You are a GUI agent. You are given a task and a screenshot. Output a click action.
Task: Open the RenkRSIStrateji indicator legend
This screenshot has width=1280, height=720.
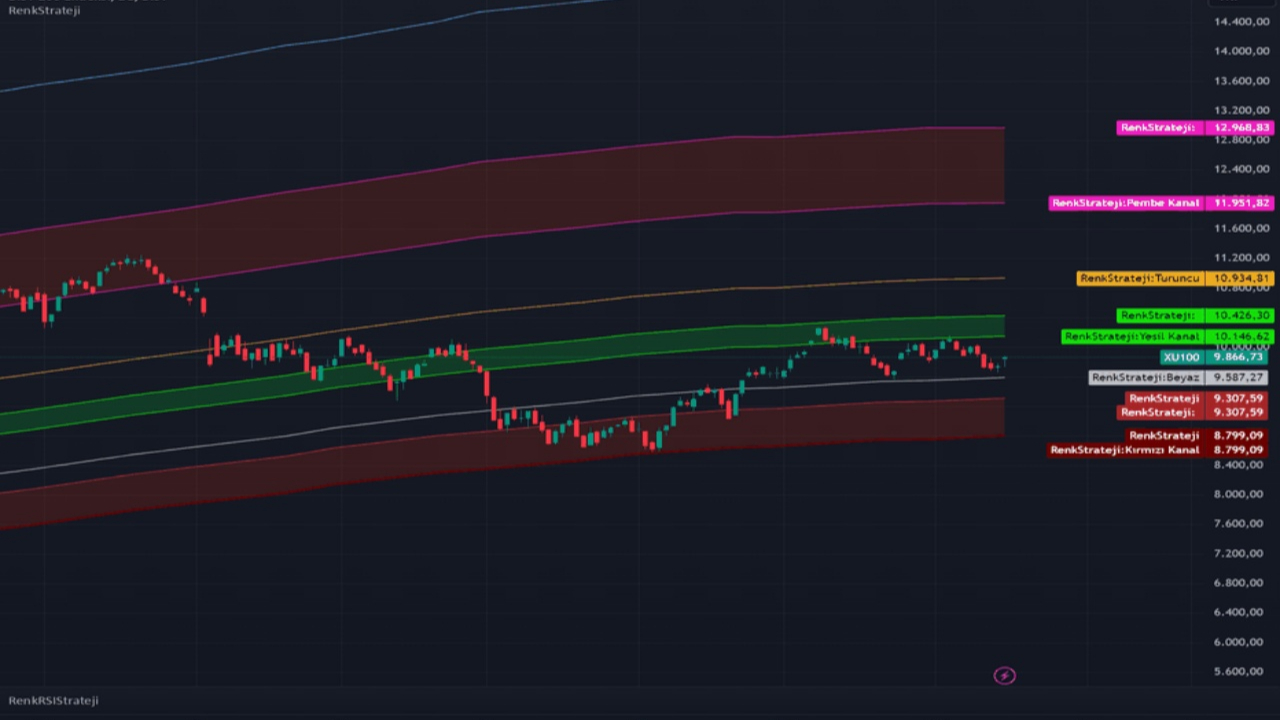[x=53, y=700]
